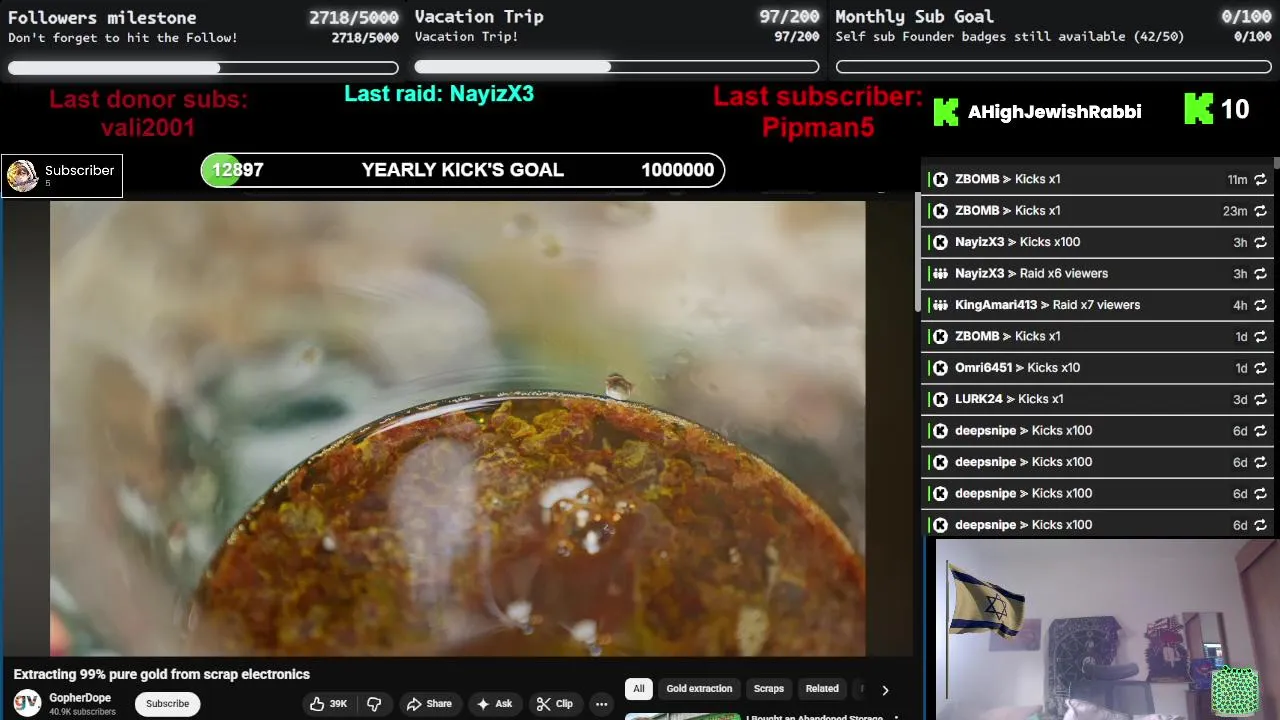Click the '4h' timestamp on KingAmari413's row
The image size is (1280, 720).
(1240, 305)
